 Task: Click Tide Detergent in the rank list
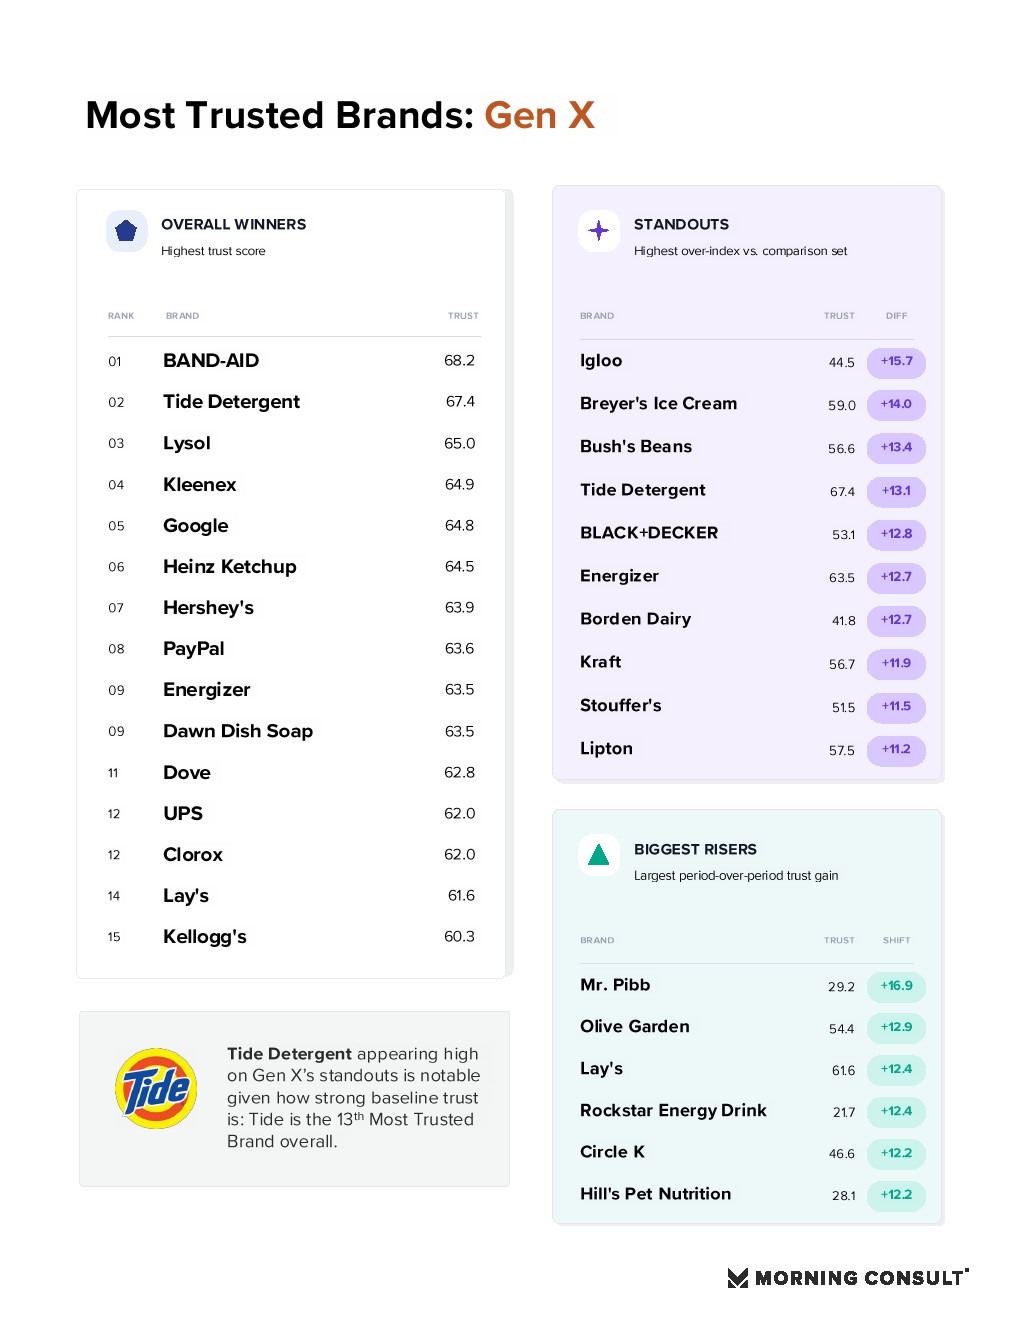[231, 402]
